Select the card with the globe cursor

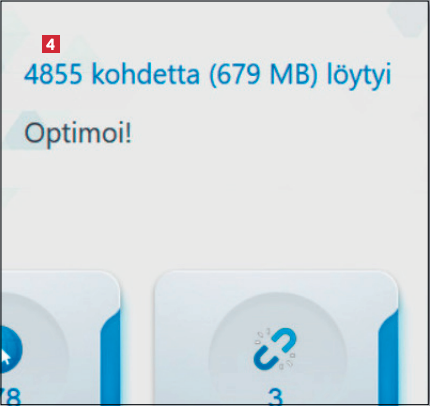point(61,338)
